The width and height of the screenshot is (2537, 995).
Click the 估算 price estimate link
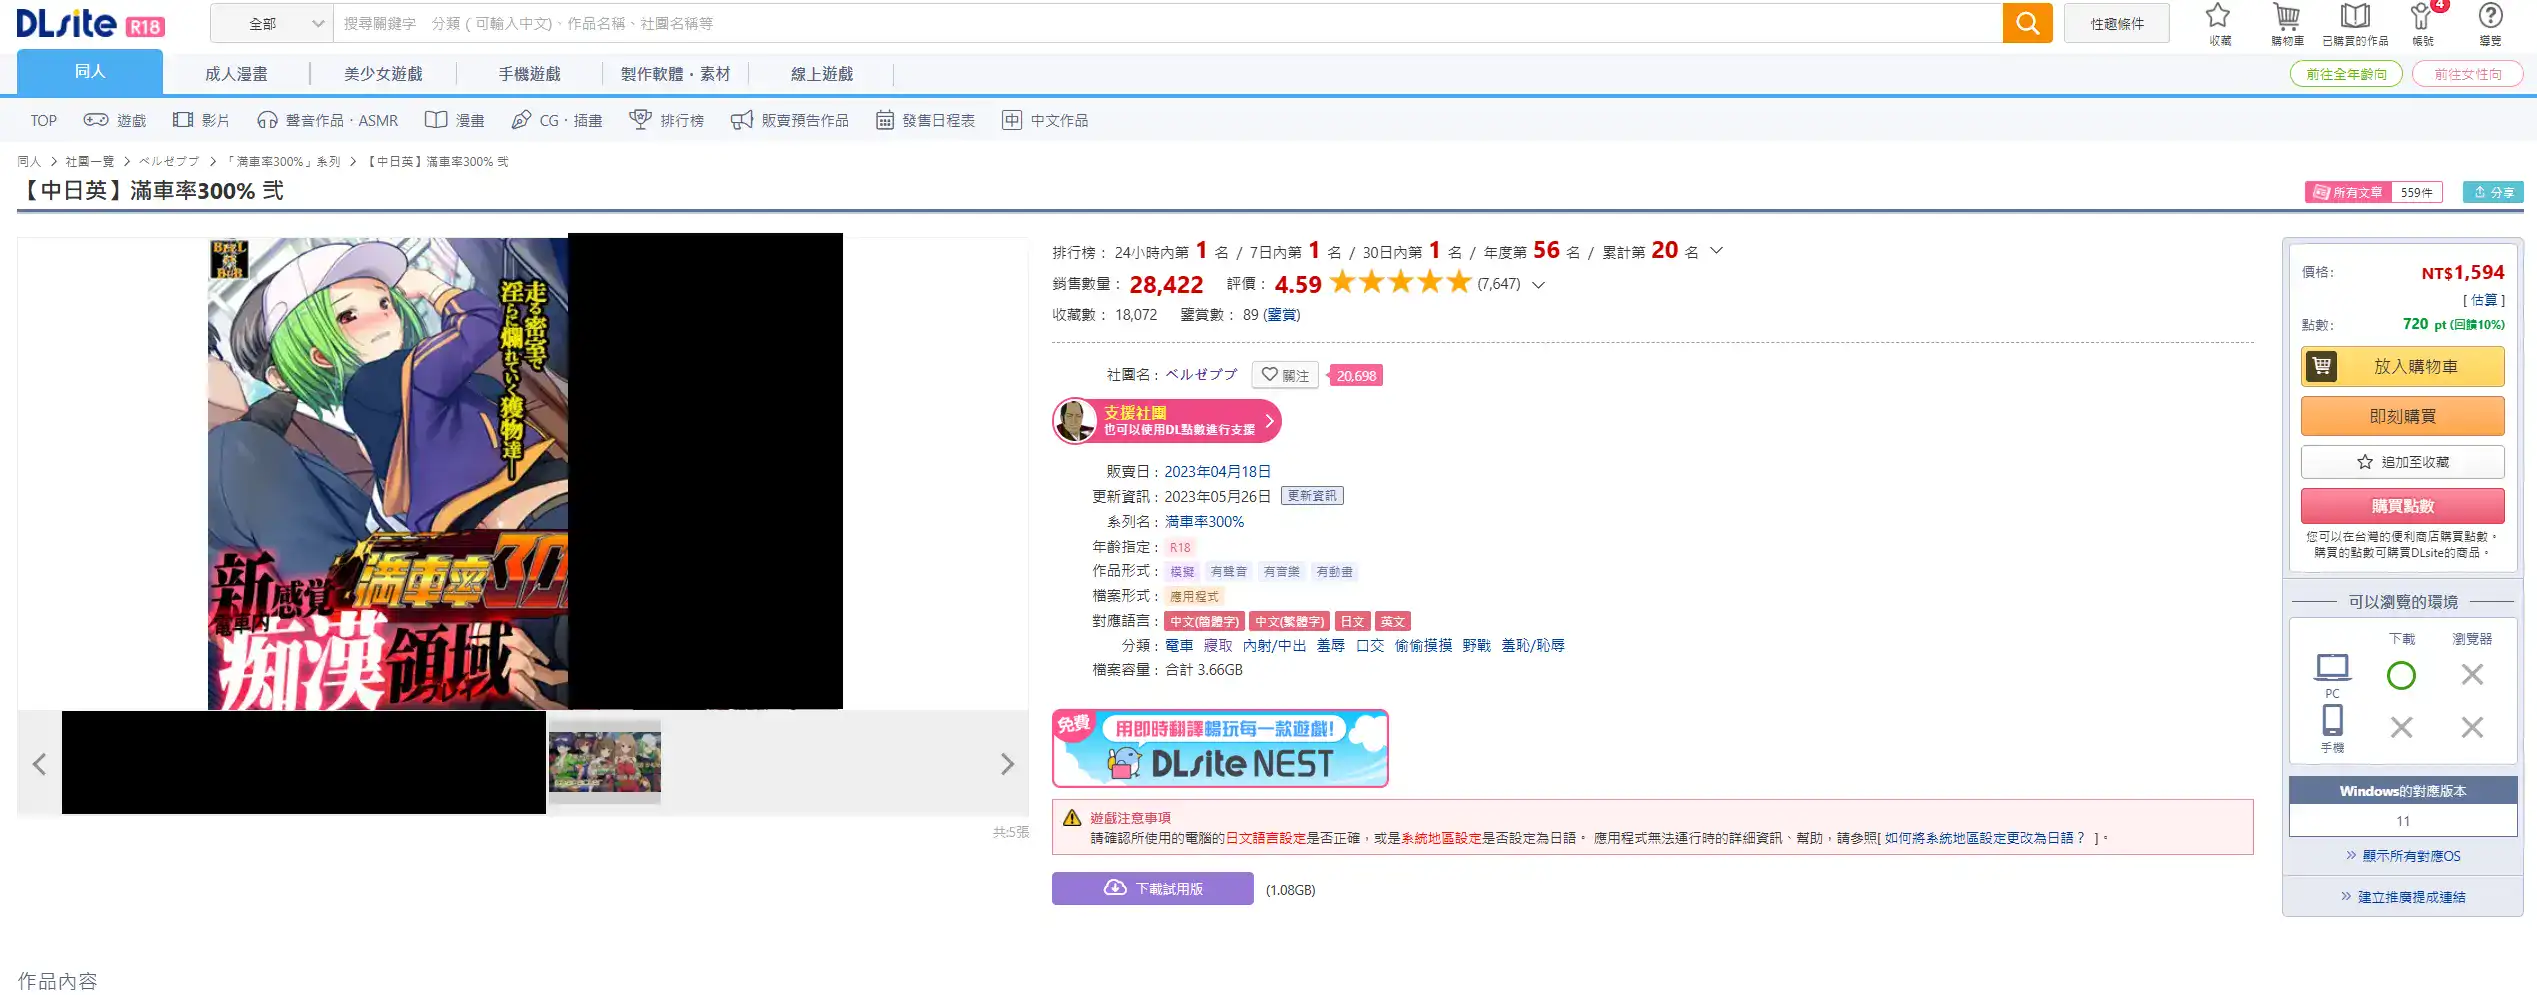pos(2483,300)
